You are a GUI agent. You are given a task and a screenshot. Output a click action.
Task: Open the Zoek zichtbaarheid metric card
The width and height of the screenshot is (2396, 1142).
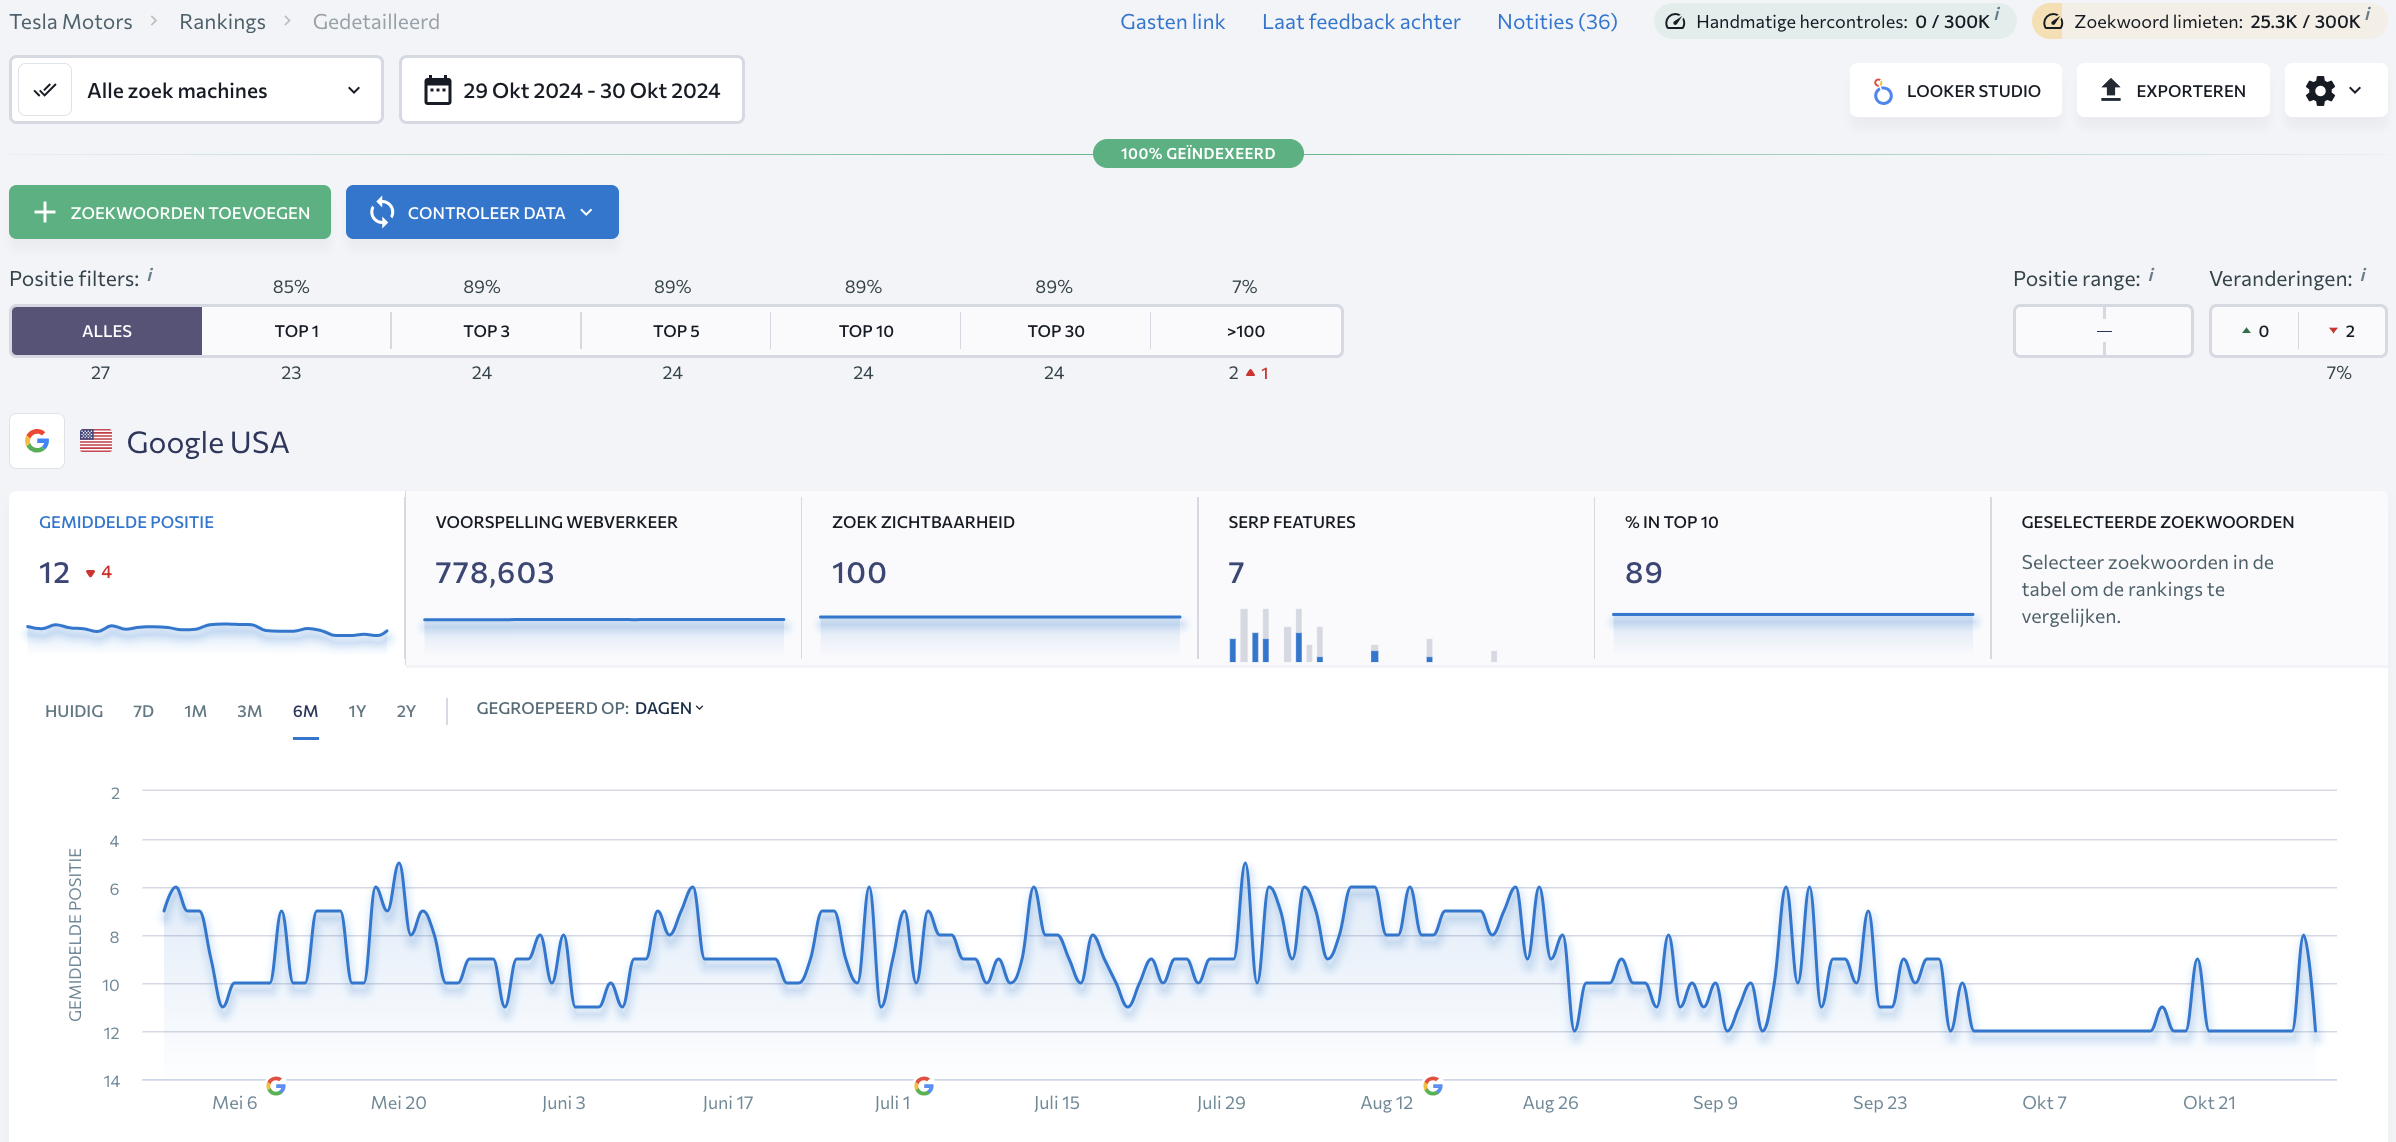pos(1000,578)
